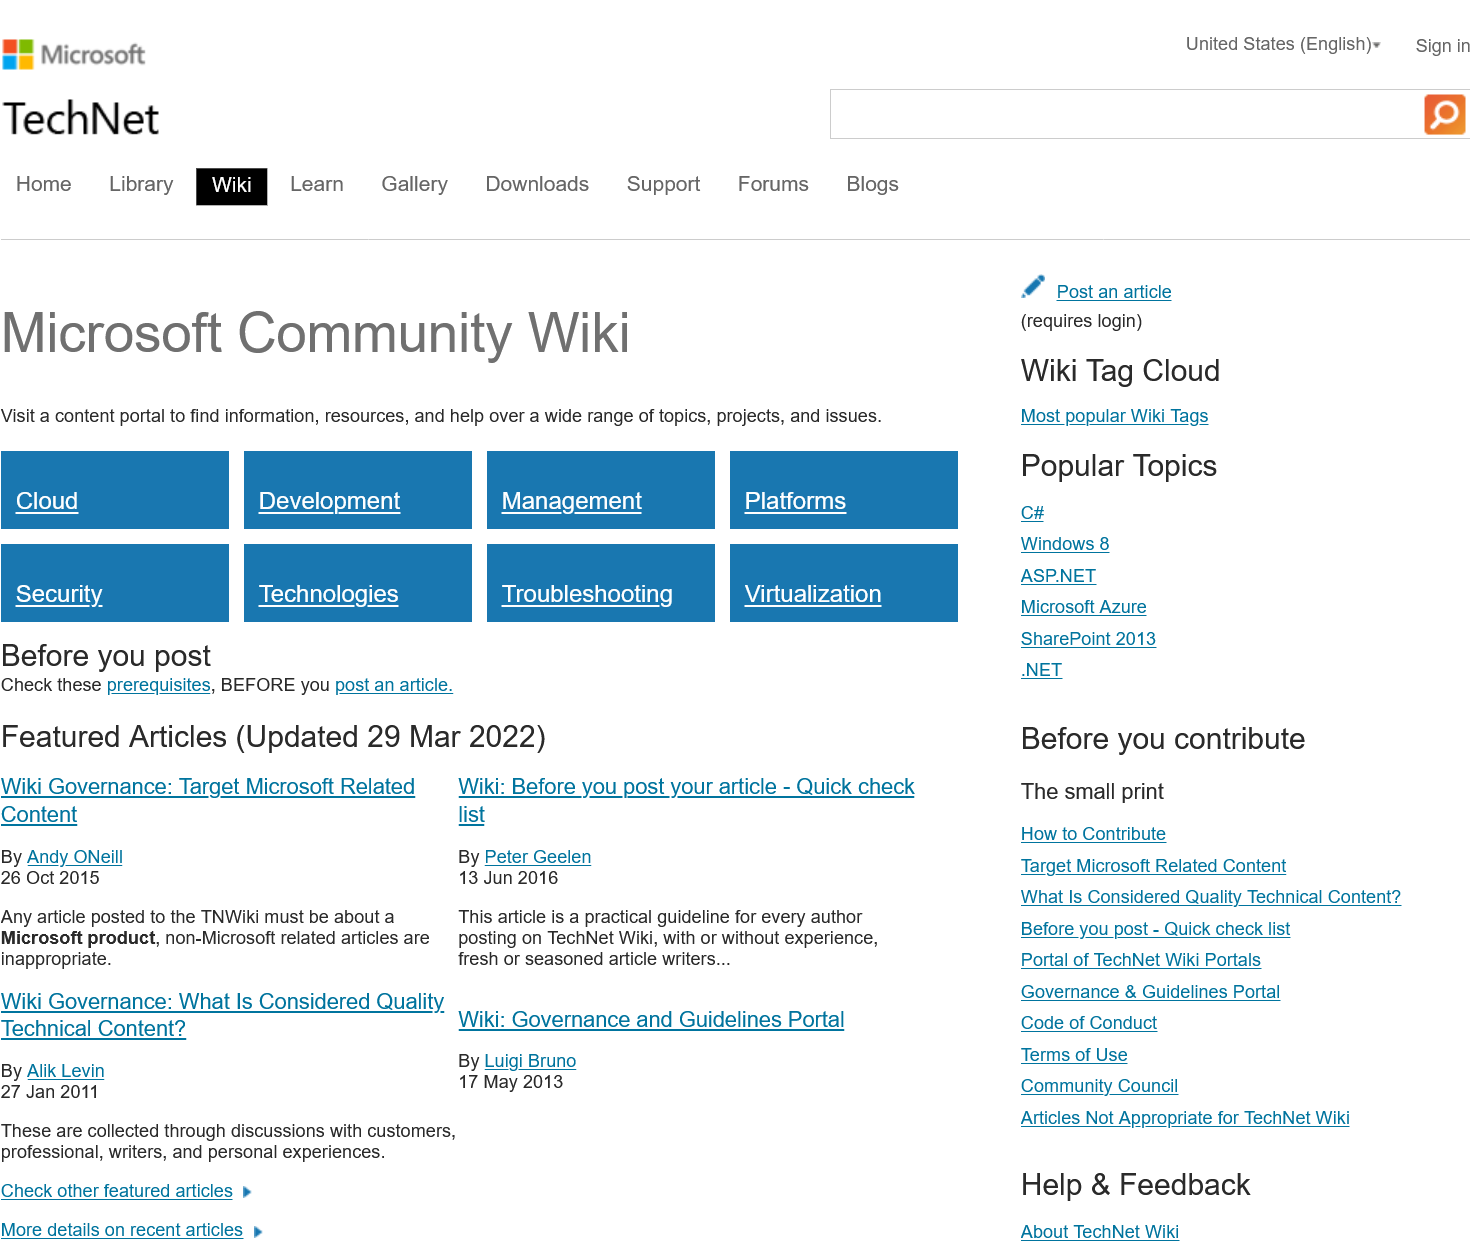The height and width of the screenshot is (1252, 1470).
Task: Open the Troubleshooting portal tile
Action: point(601,583)
